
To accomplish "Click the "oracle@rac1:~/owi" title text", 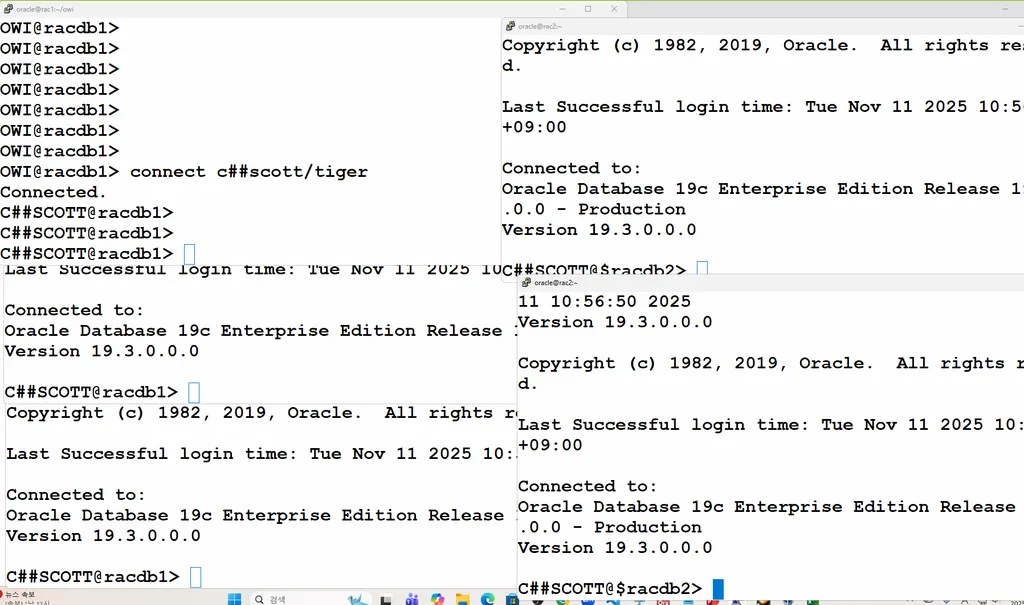I will (45, 10).
